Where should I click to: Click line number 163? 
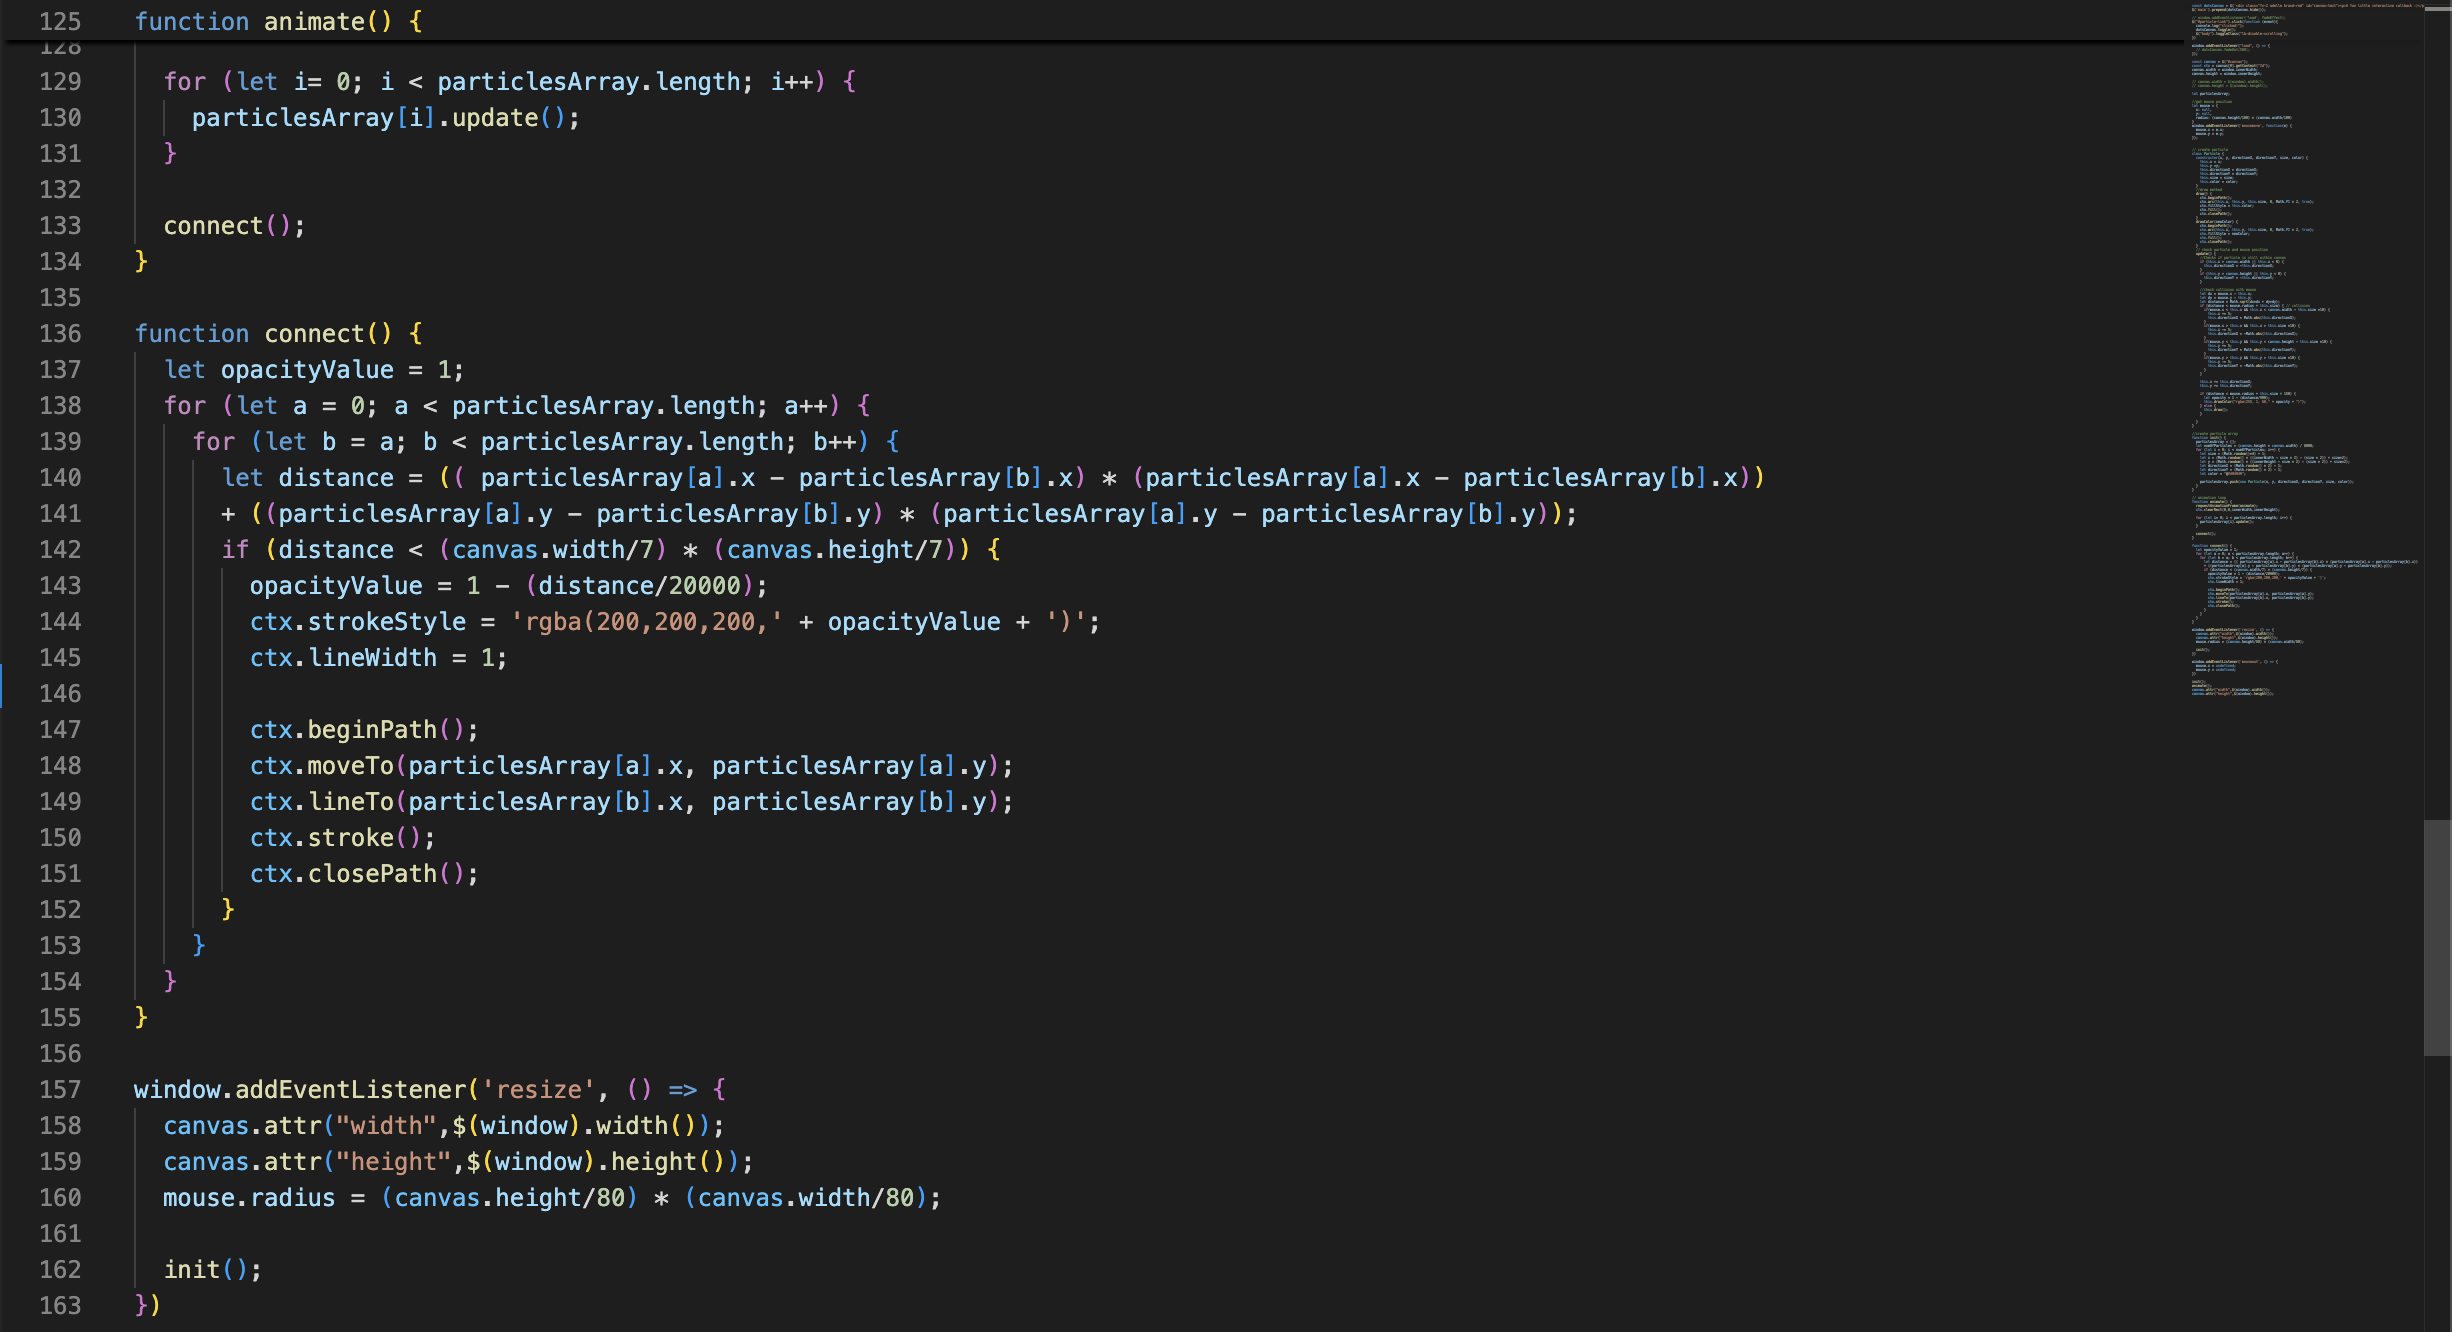pos(60,1305)
